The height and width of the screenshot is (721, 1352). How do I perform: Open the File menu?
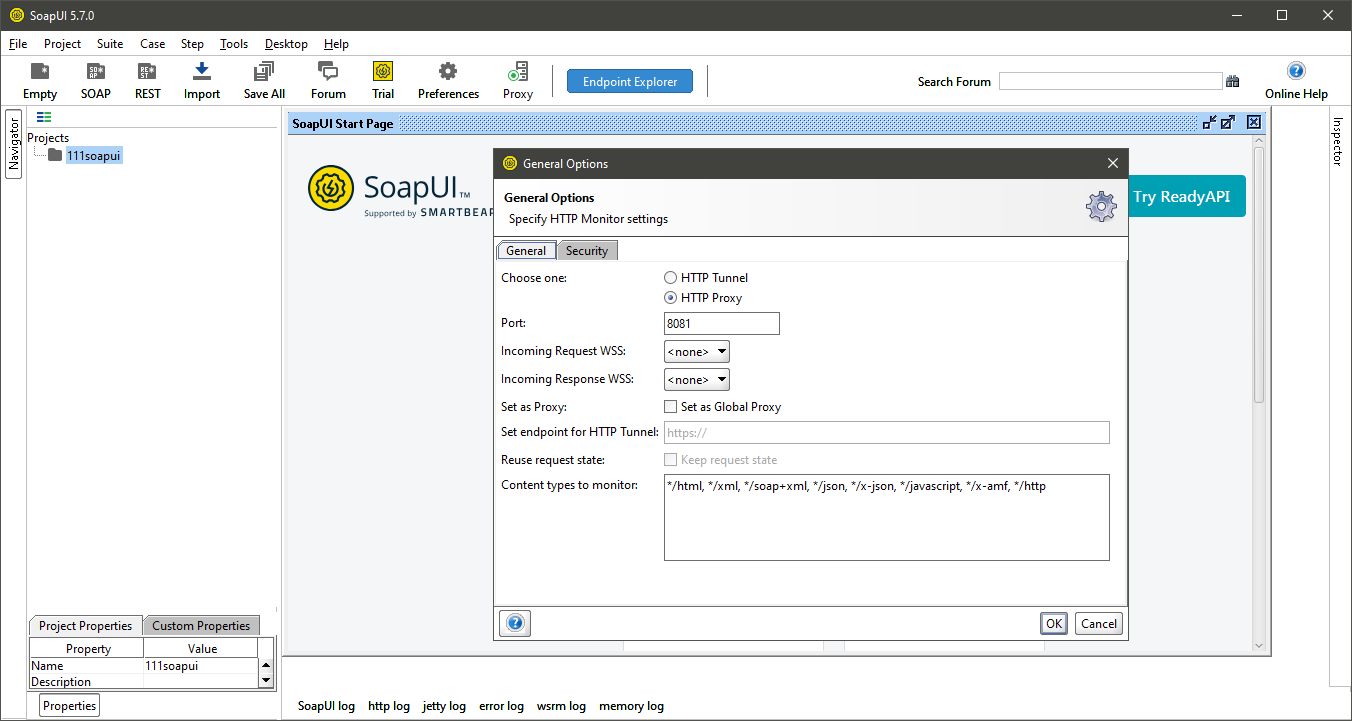18,44
